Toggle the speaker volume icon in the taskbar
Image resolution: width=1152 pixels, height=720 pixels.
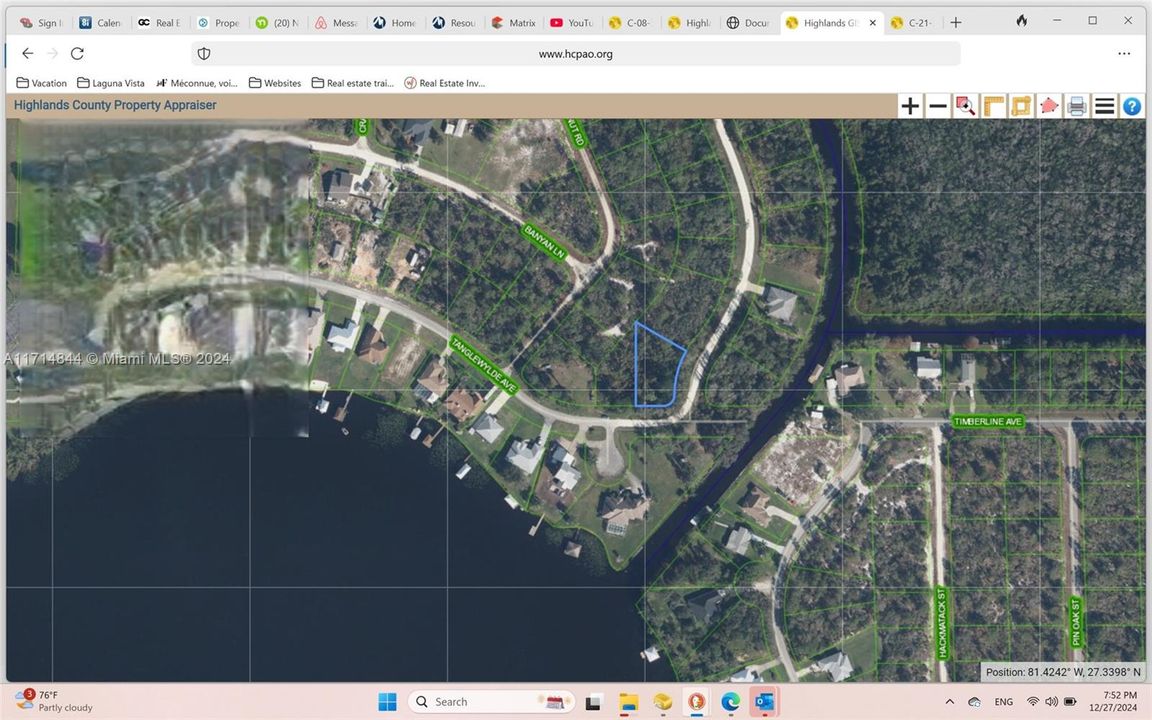[x=1052, y=702]
